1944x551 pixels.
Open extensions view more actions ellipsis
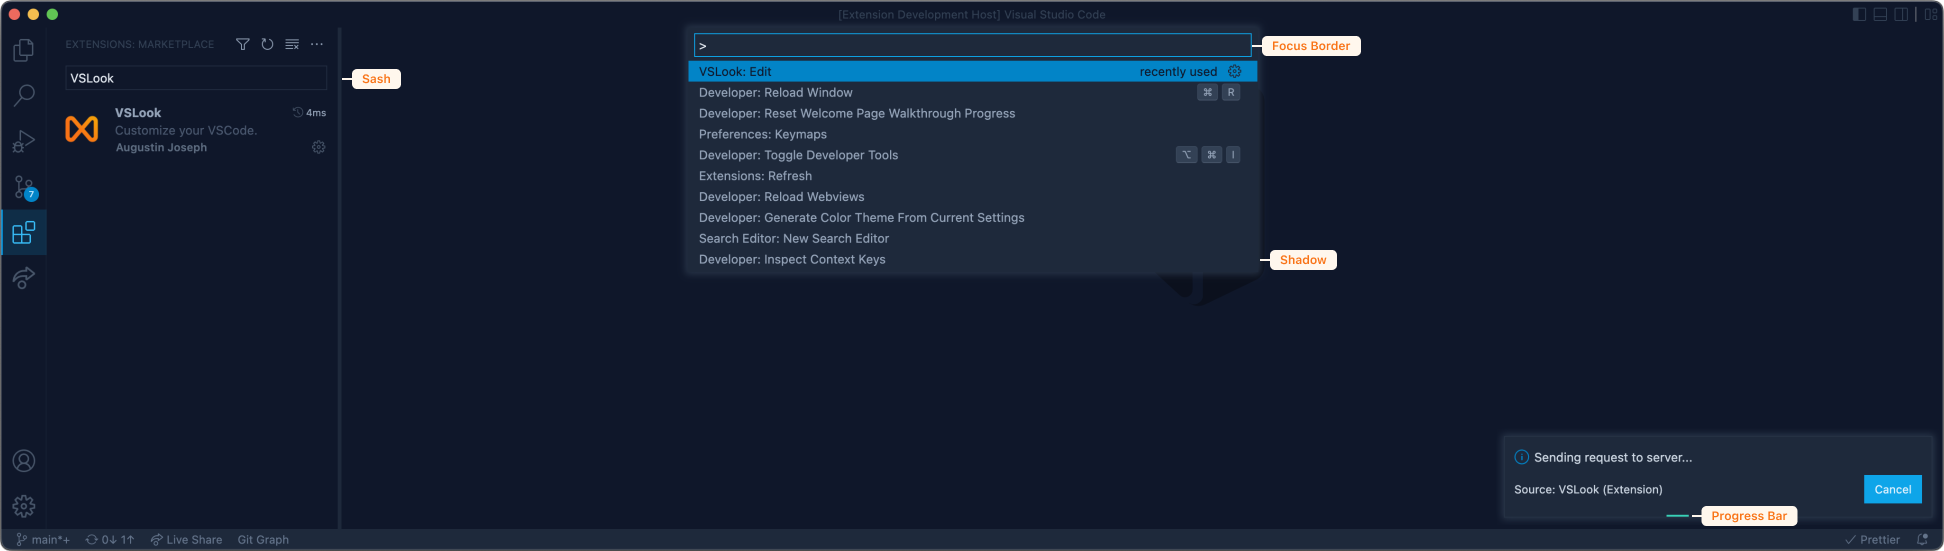coord(317,44)
